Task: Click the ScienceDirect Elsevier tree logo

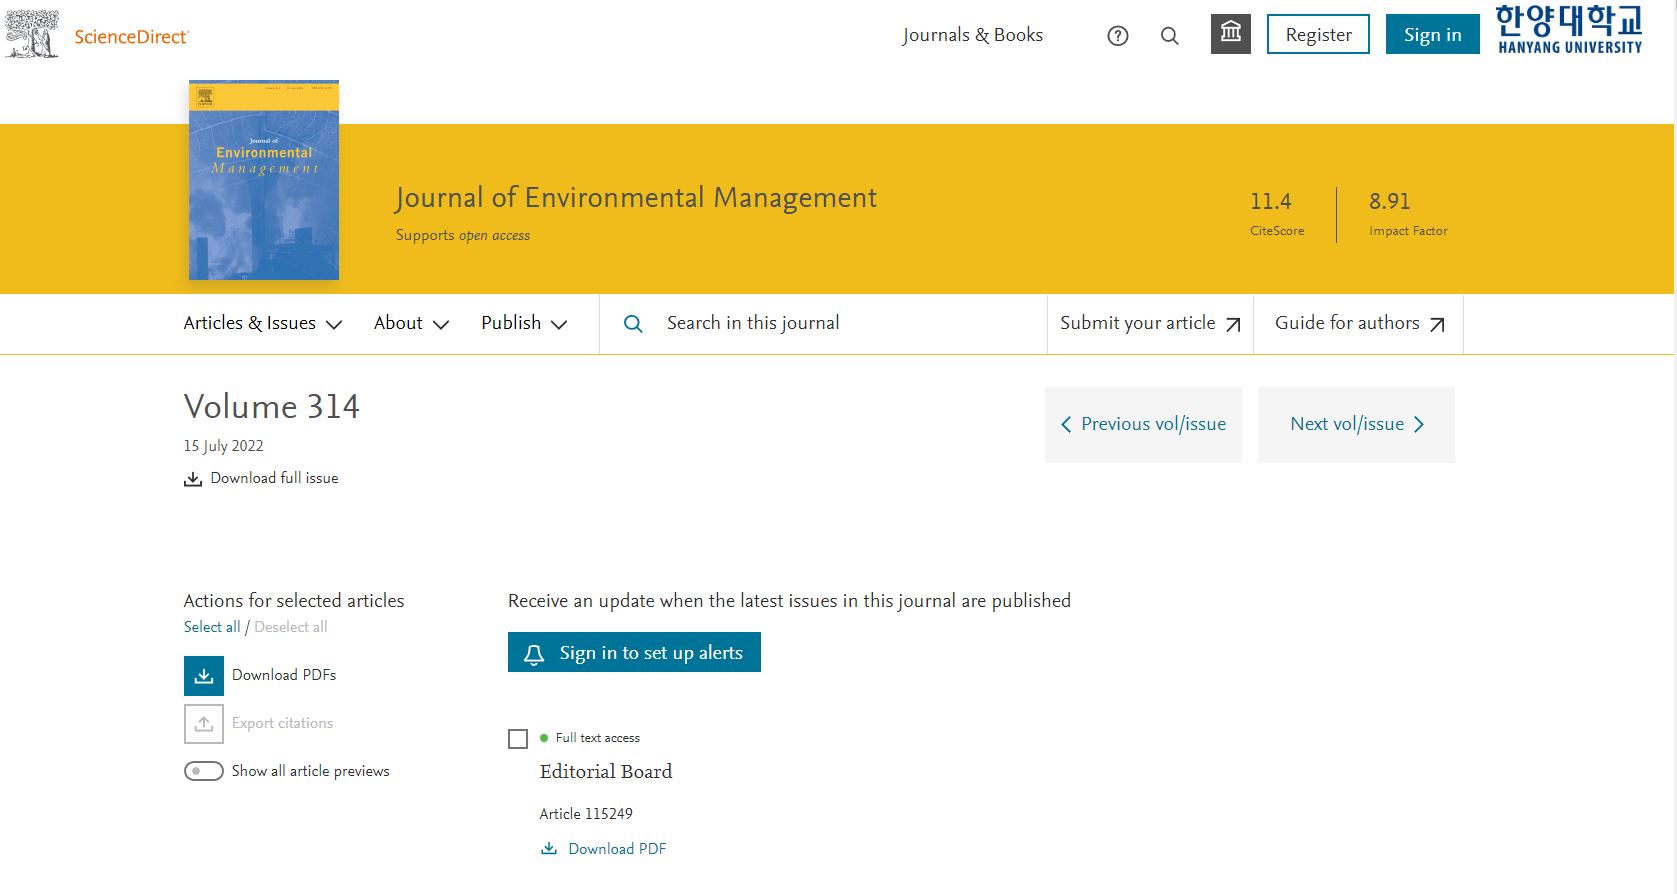Action: tap(32, 35)
